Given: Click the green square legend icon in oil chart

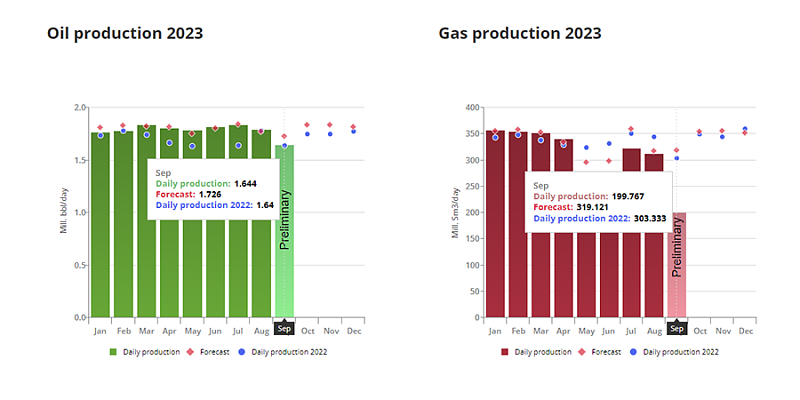Looking at the screenshot, I should point(113,352).
